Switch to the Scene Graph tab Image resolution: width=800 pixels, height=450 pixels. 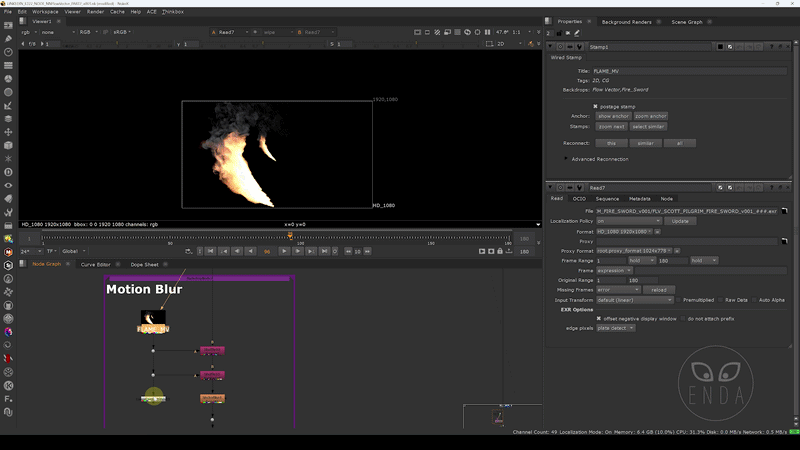tap(687, 22)
